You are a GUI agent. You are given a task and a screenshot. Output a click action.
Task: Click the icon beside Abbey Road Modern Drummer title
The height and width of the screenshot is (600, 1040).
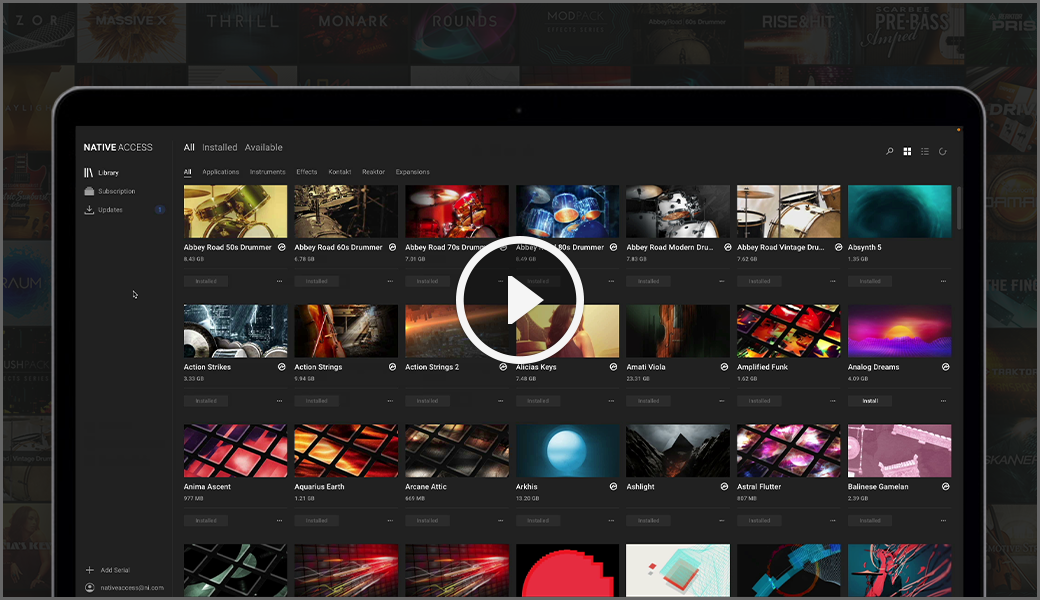(728, 247)
